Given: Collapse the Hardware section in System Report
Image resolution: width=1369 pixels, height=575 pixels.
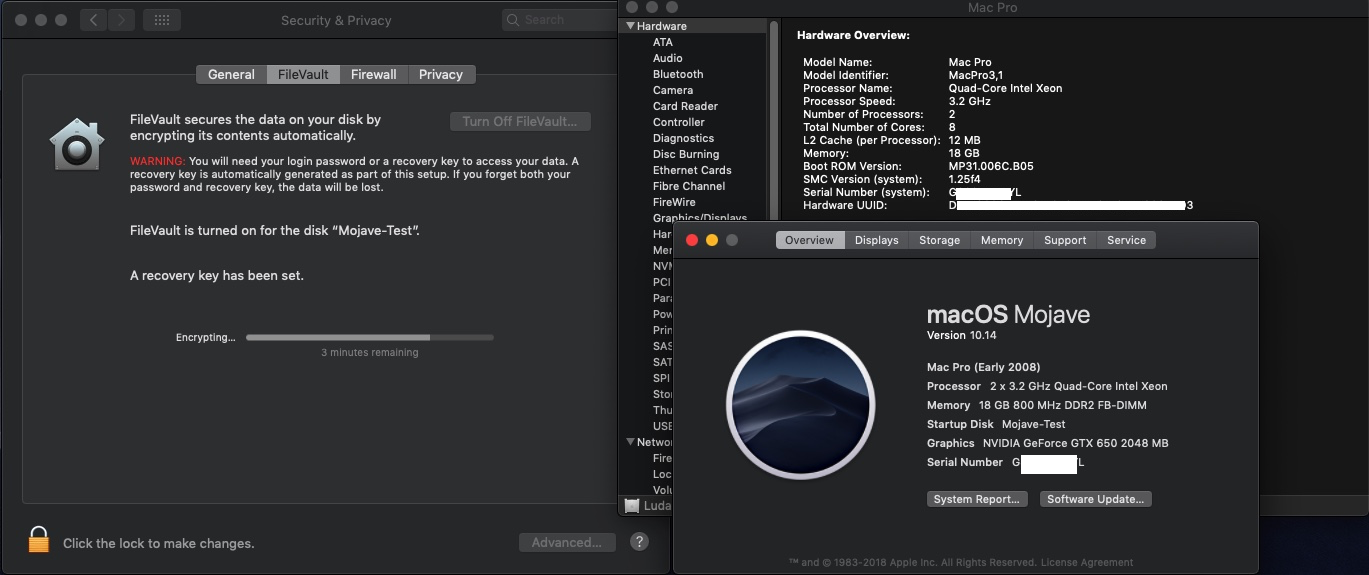Looking at the screenshot, I should point(630,26).
